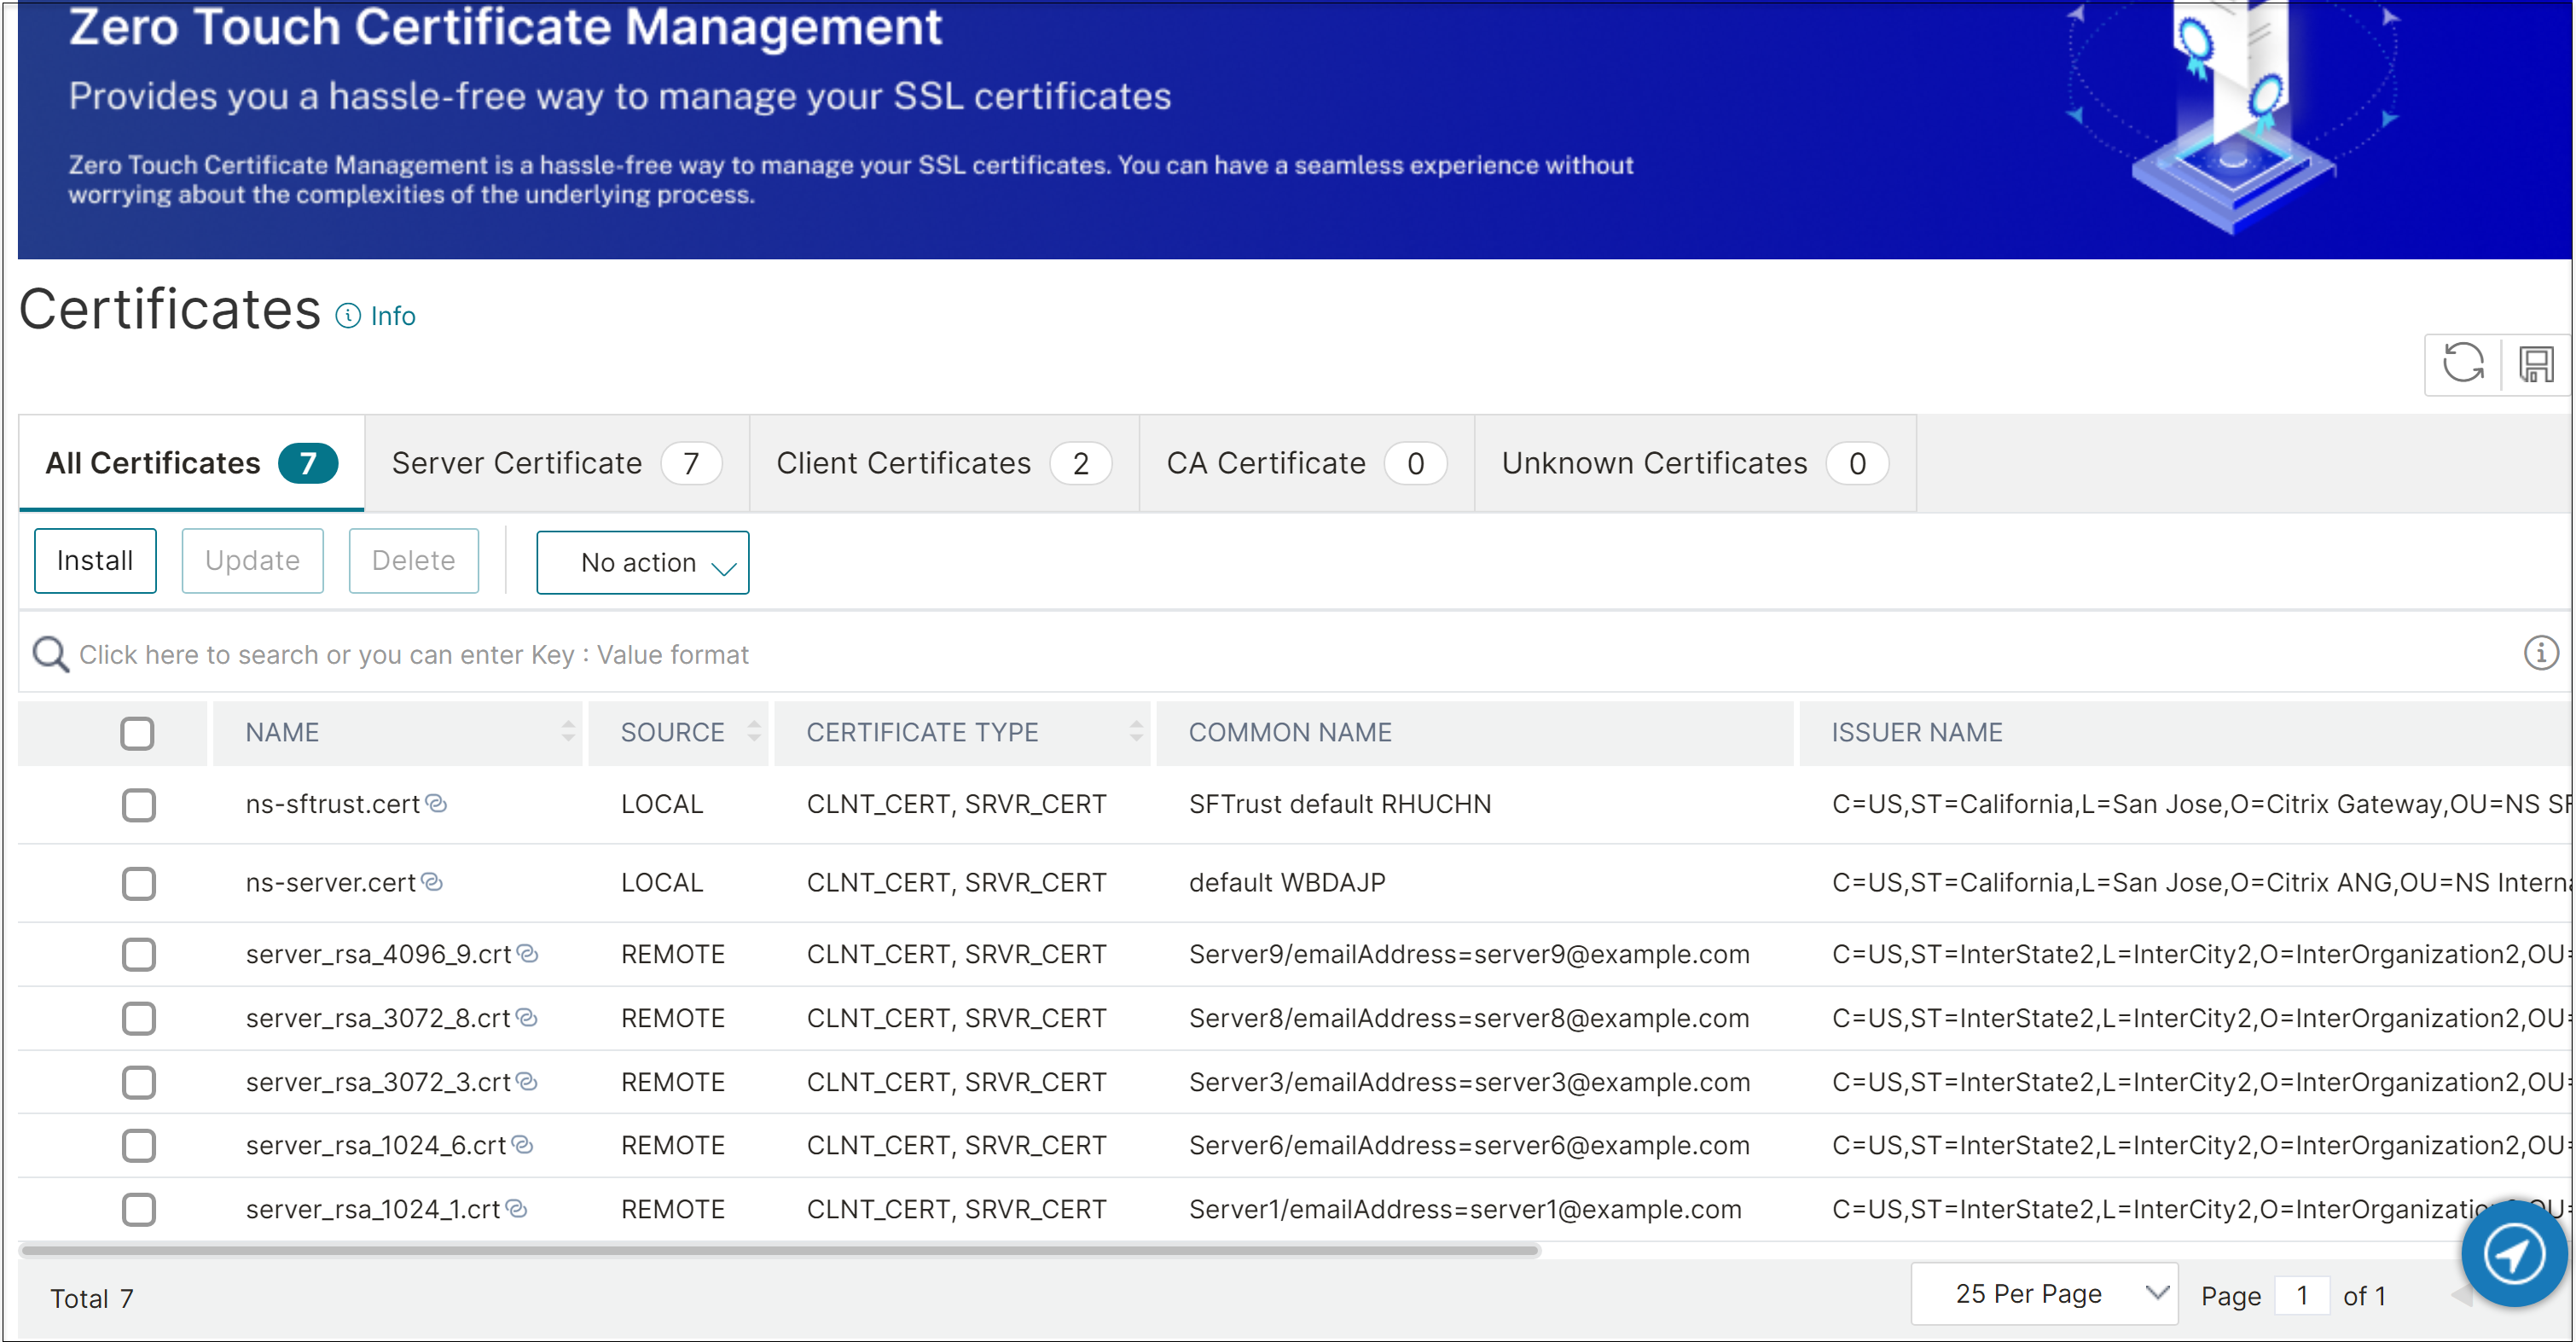The width and height of the screenshot is (2576, 1342).
Task: Open the CA Certificate tab
Action: (x=1306, y=463)
